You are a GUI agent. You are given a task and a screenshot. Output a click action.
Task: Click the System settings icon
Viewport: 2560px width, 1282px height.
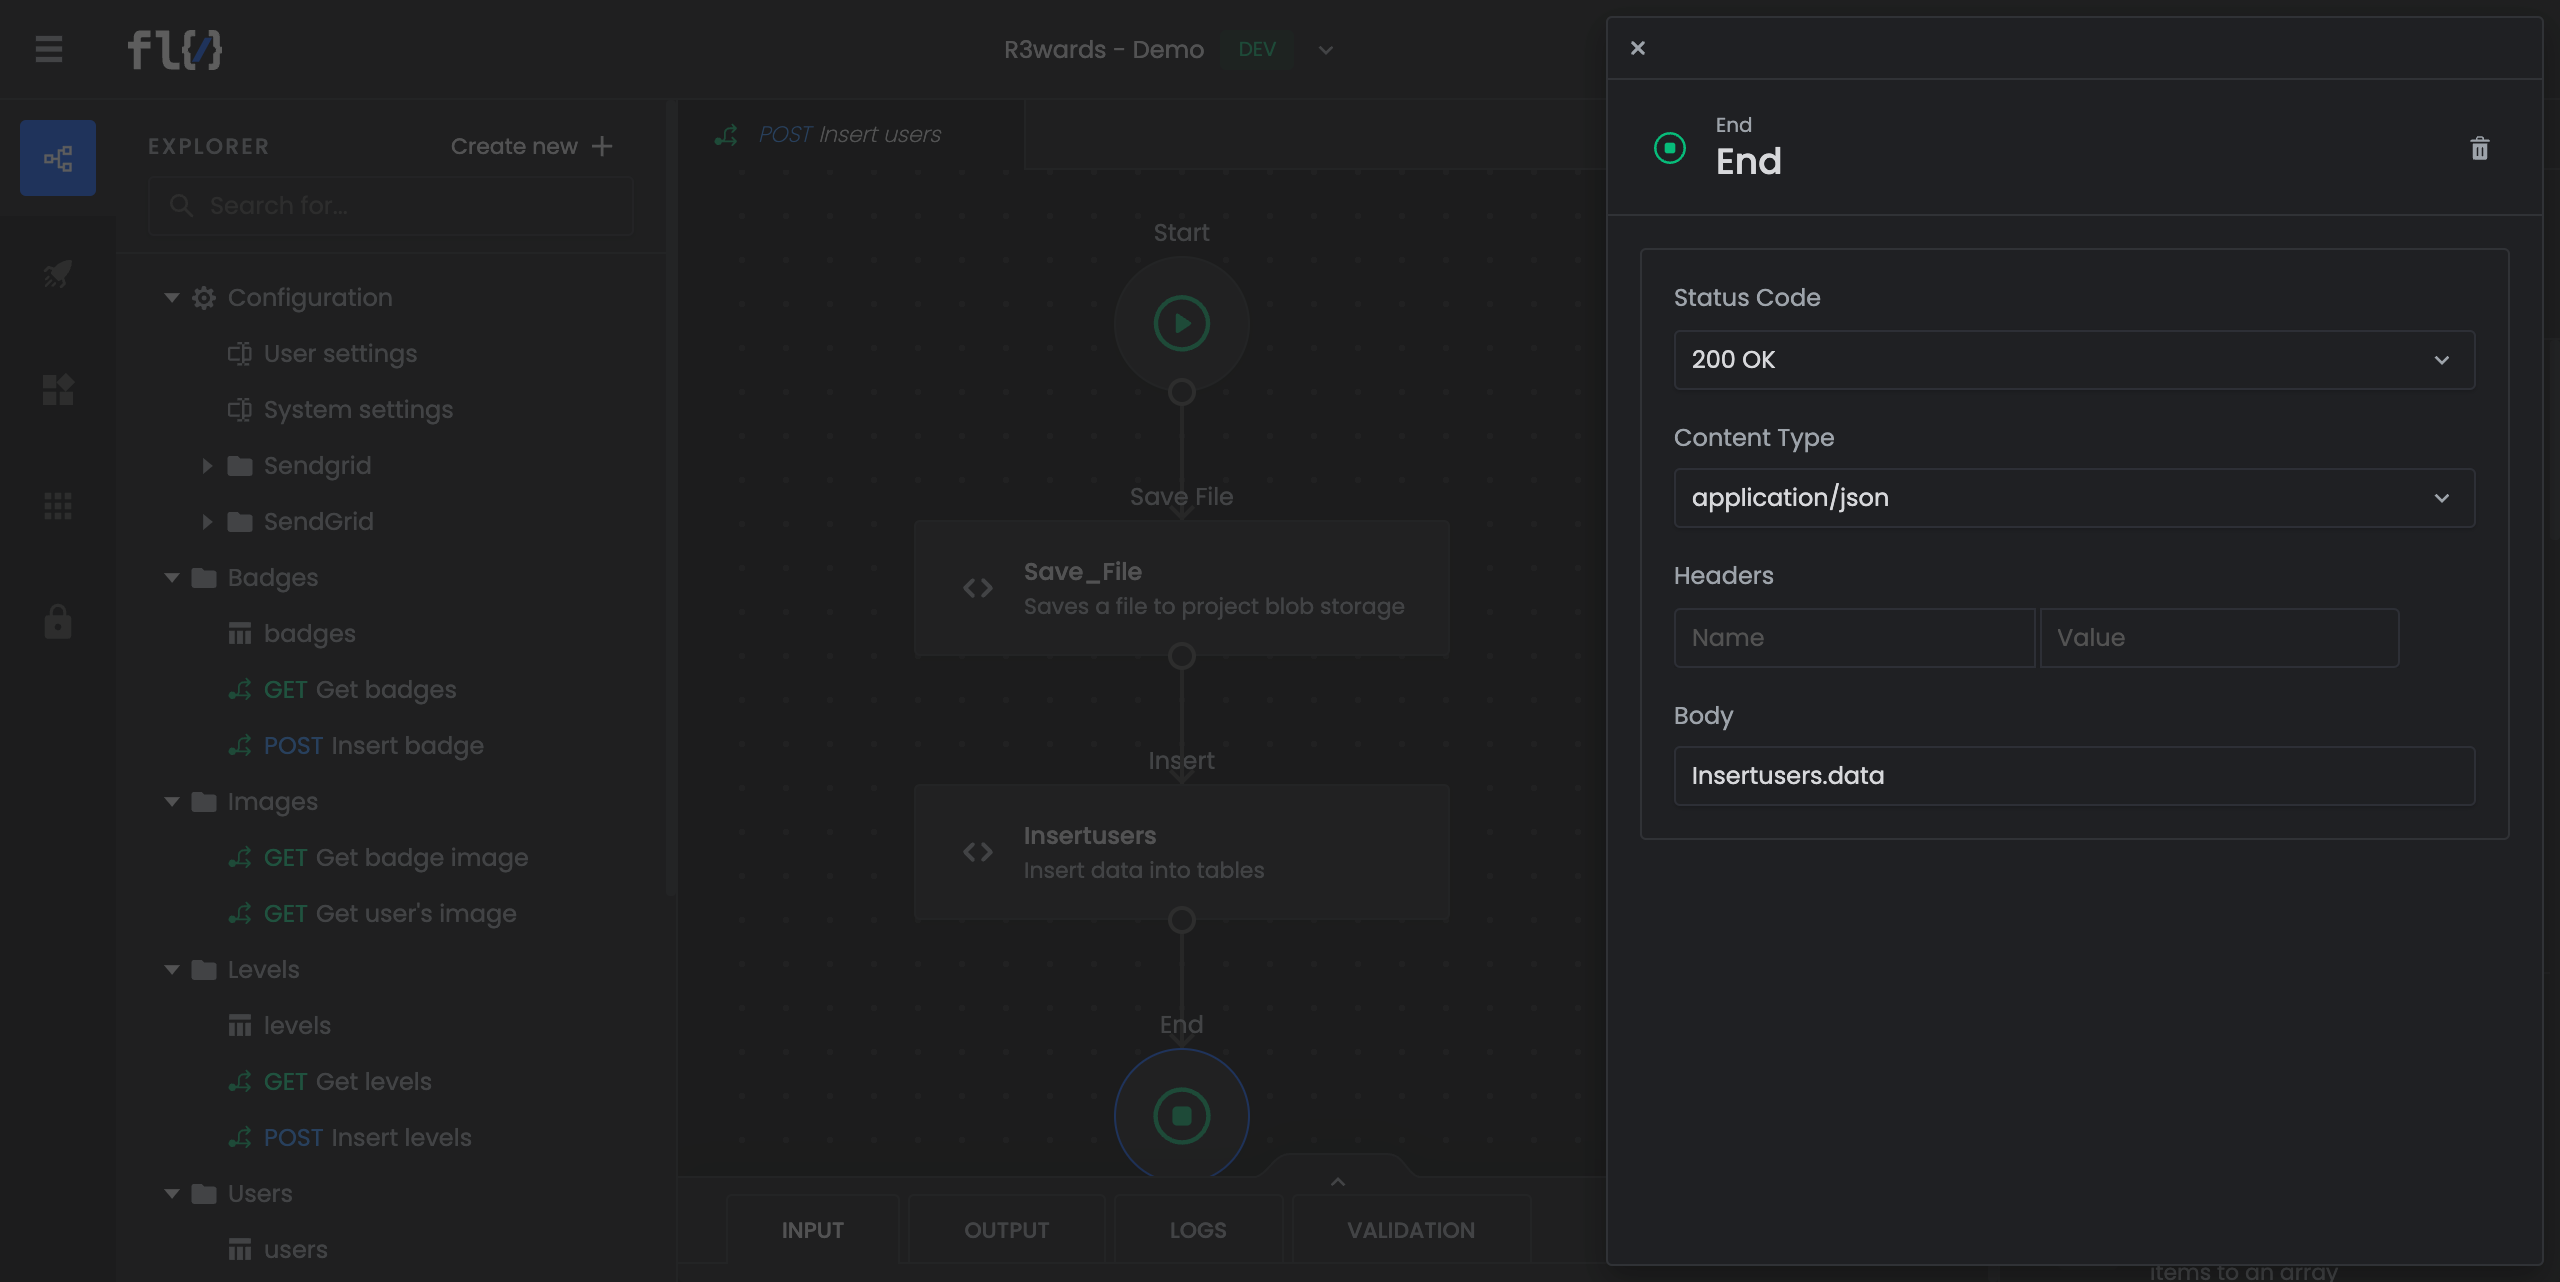pos(240,410)
